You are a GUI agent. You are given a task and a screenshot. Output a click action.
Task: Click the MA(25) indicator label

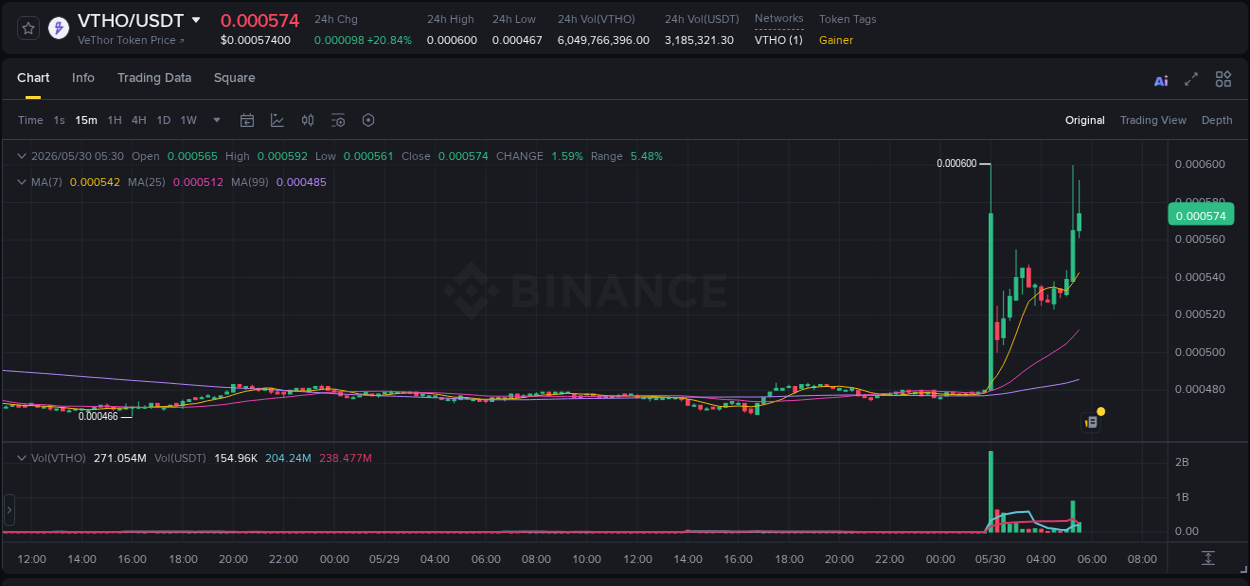147,182
